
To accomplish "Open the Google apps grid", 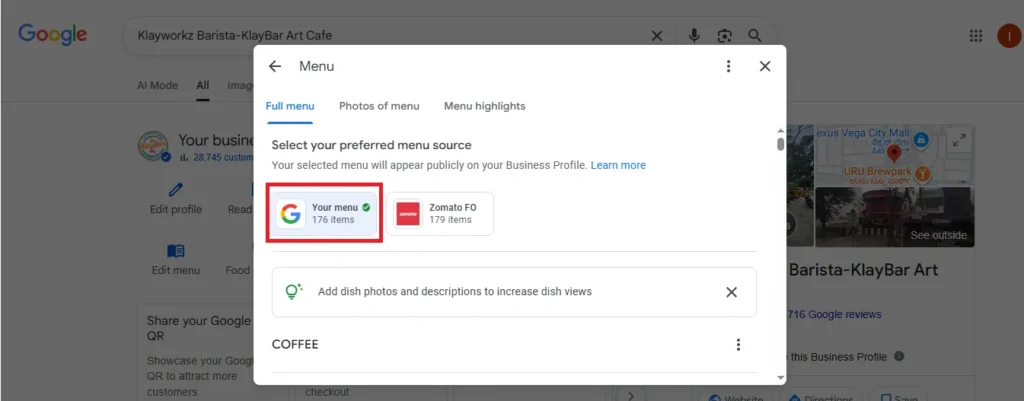I will tap(976, 36).
